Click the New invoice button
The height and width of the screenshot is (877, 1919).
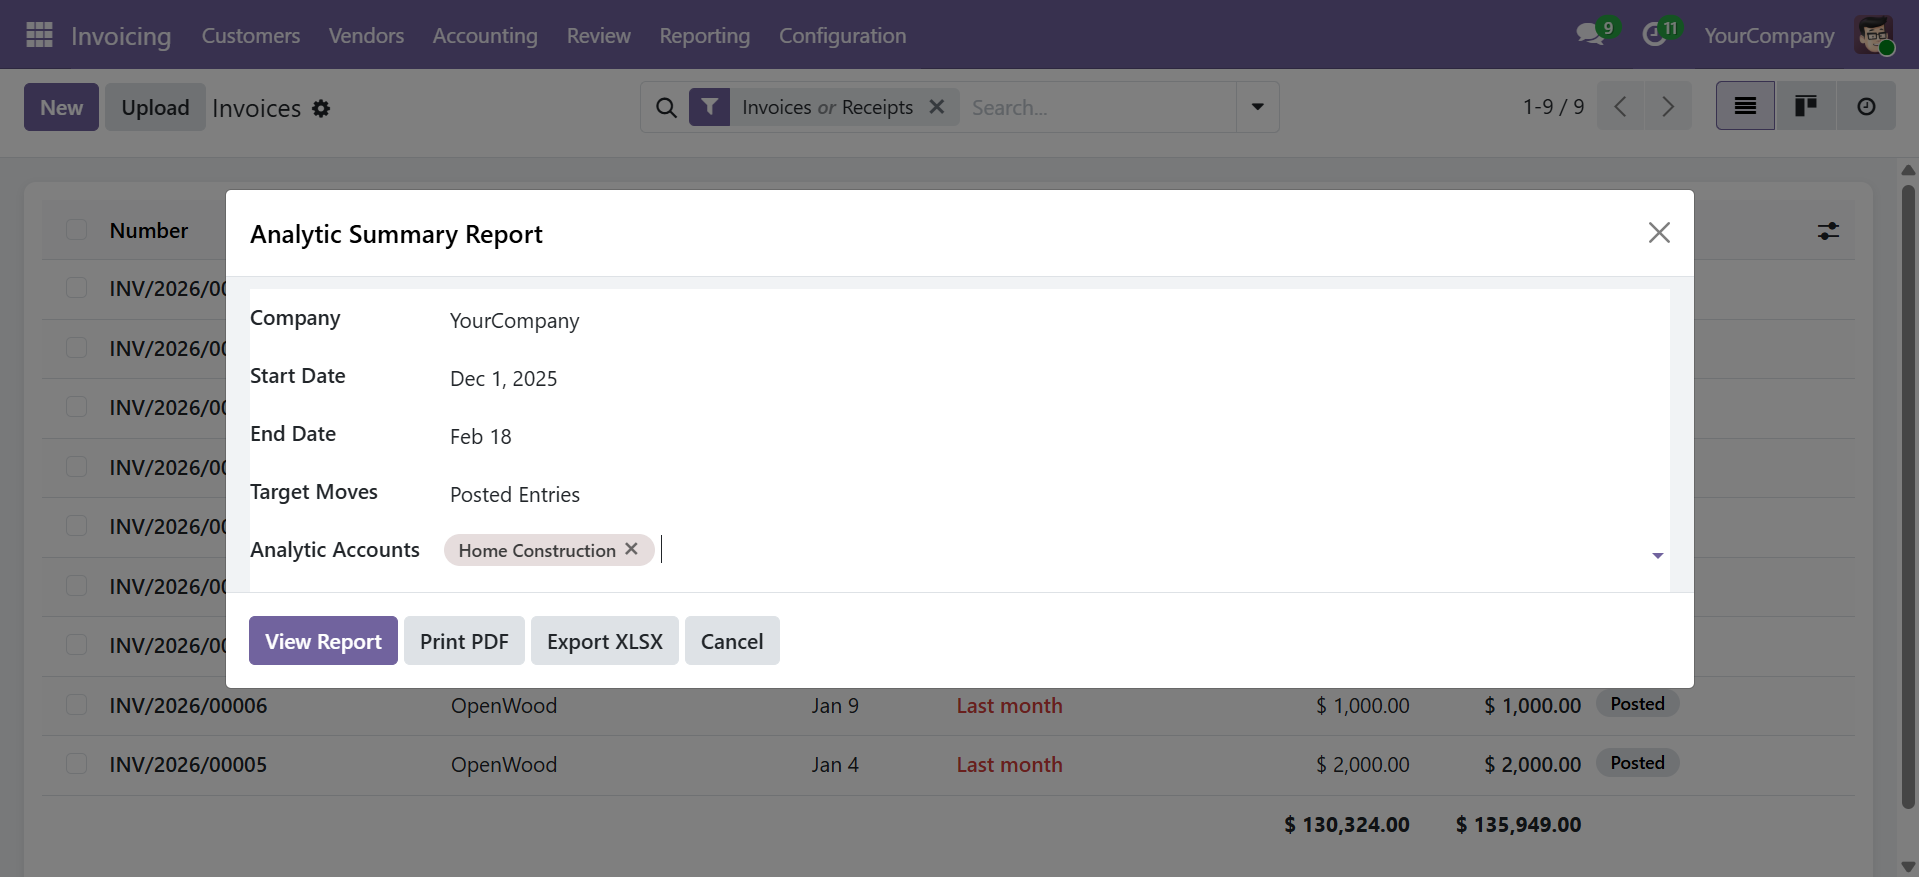click(61, 107)
